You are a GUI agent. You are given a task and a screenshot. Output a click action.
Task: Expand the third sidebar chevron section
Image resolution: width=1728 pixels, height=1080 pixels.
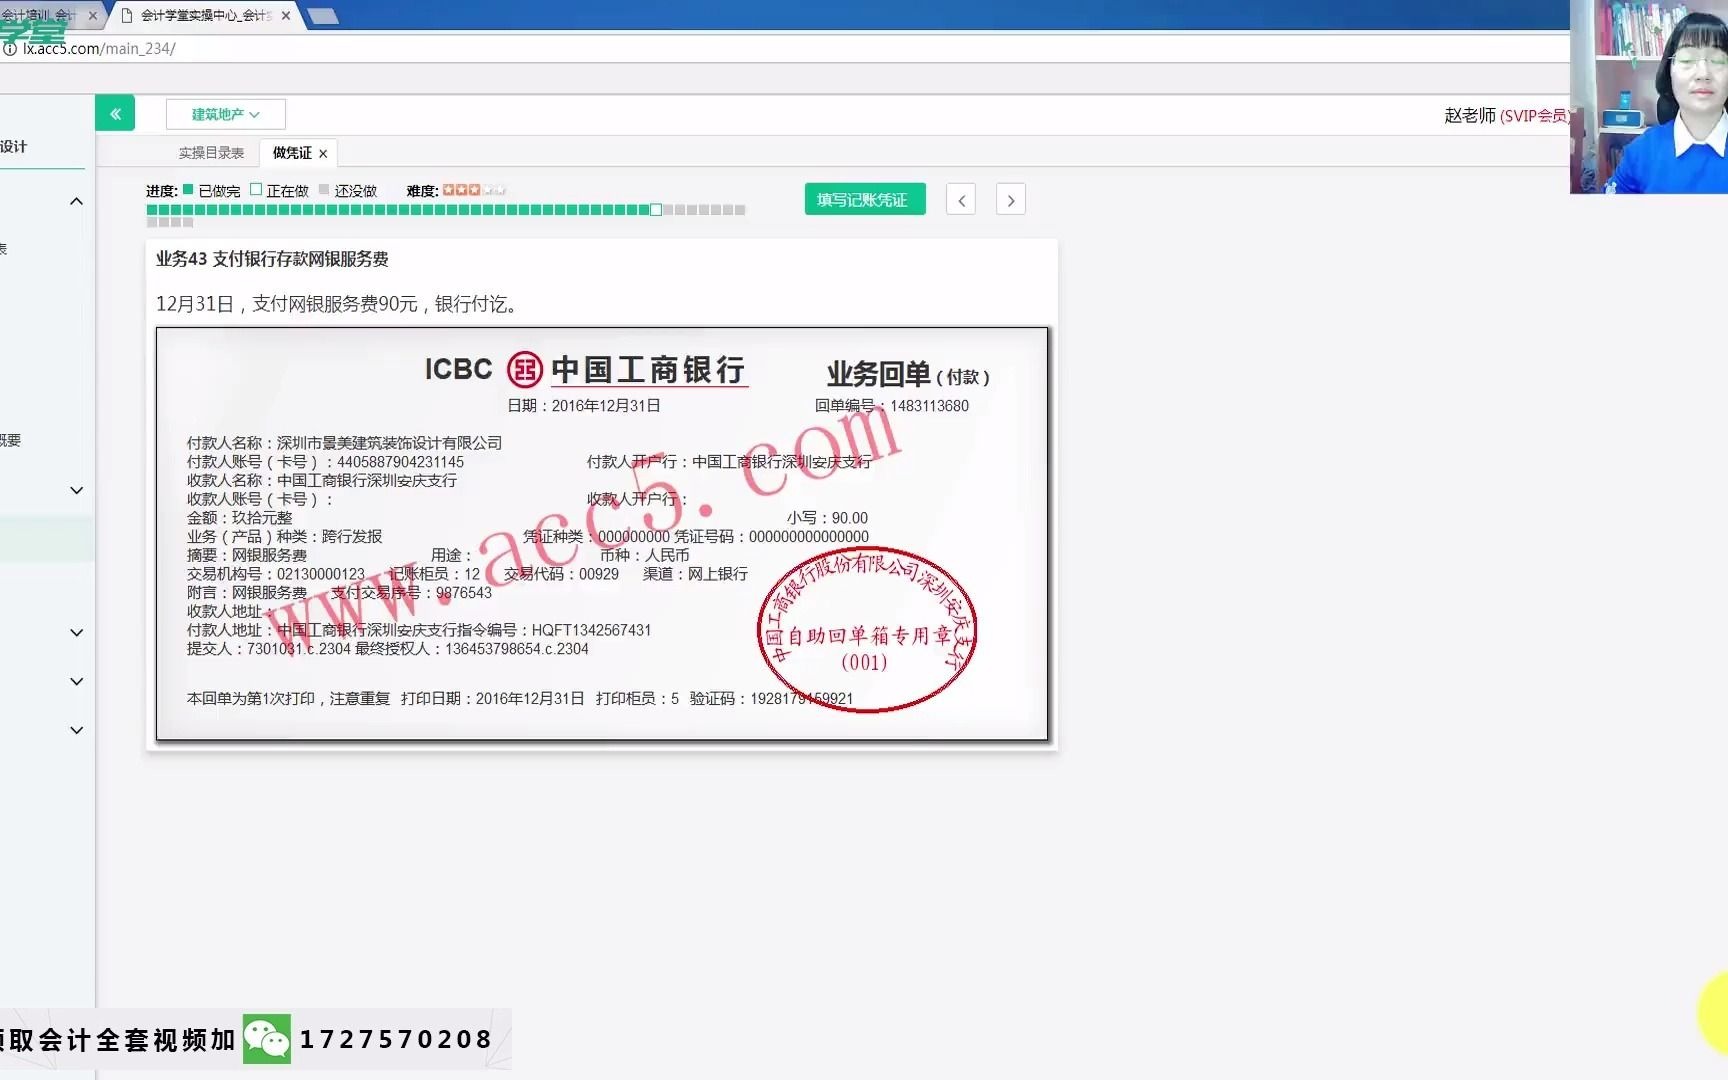tap(76, 632)
